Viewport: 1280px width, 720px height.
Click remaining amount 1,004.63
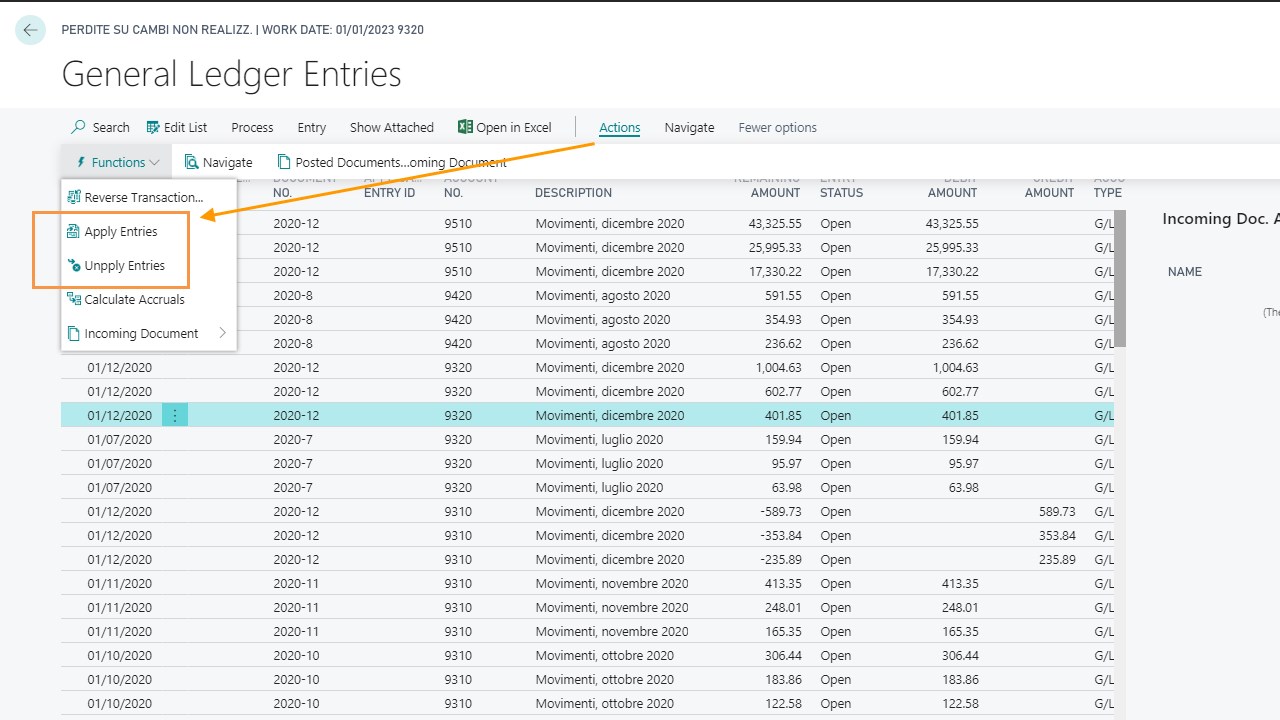coord(779,367)
